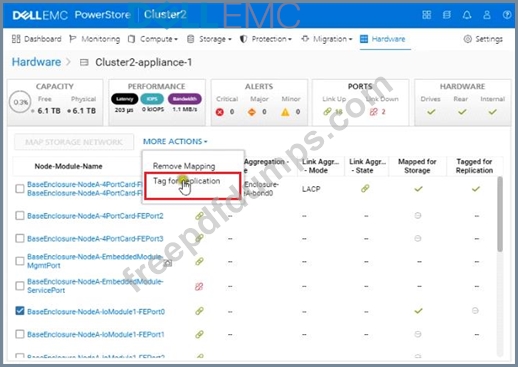Click the Bandwidth performance badge
Image resolution: width=518 pixels, height=367 pixels.
coord(185,99)
